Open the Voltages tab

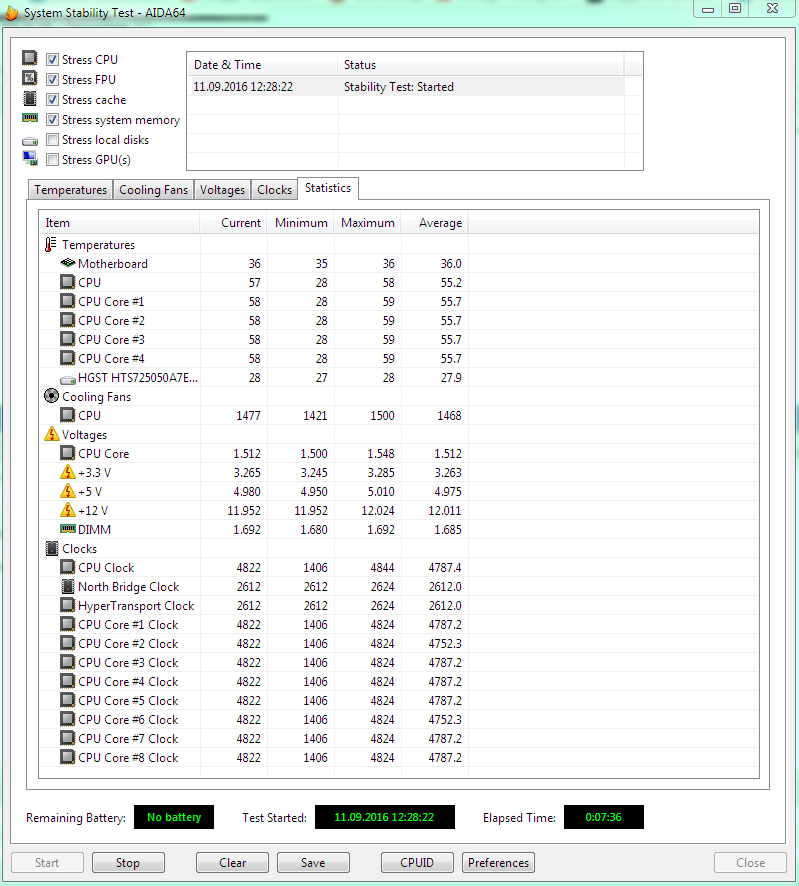pos(222,190)
